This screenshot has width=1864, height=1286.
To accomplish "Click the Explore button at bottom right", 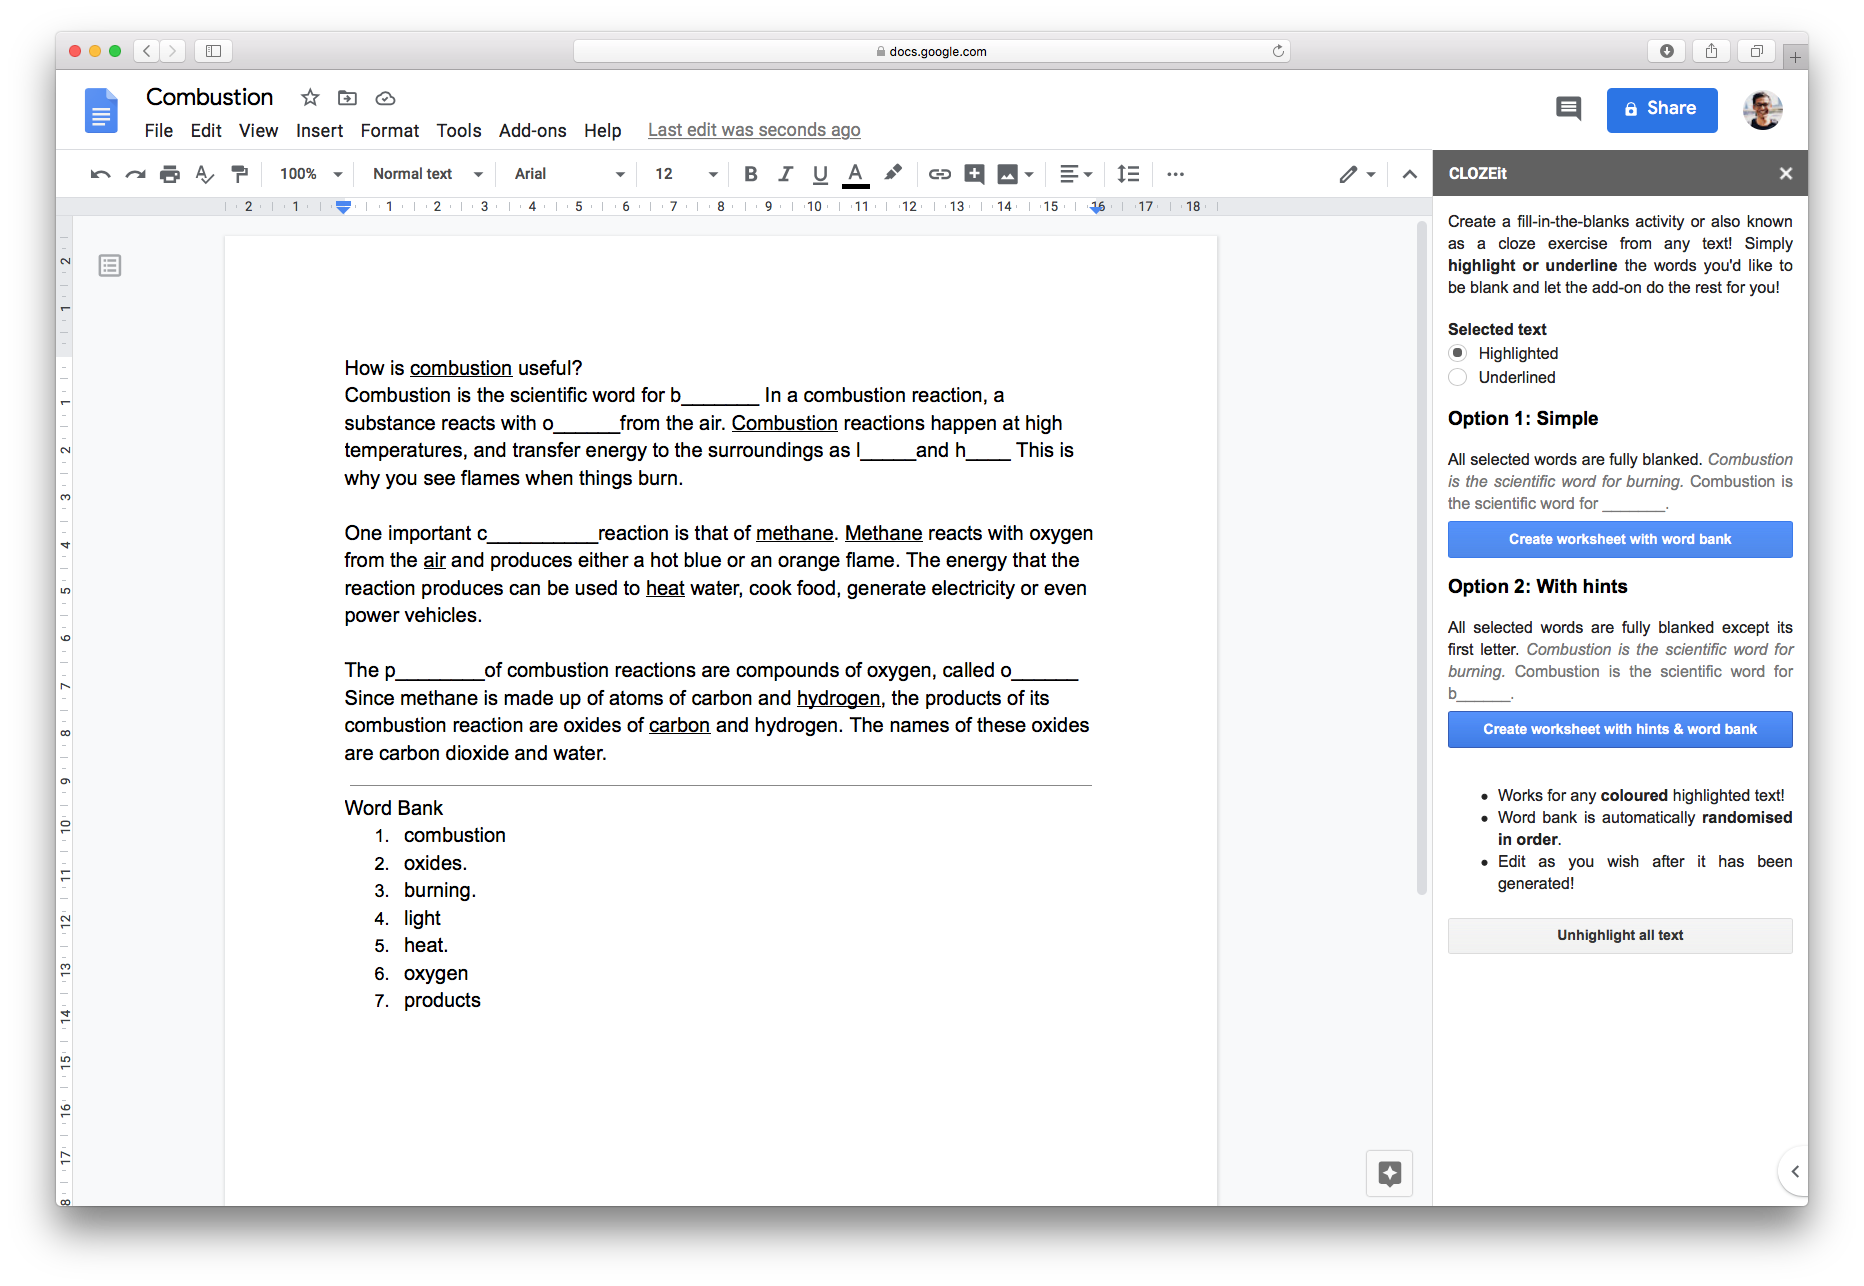I will point(1390,1173).
